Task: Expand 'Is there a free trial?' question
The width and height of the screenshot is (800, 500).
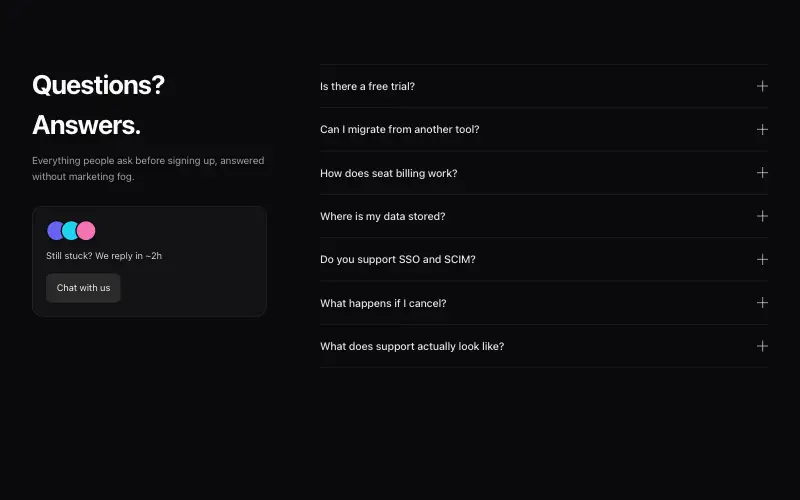Action: 544,86
